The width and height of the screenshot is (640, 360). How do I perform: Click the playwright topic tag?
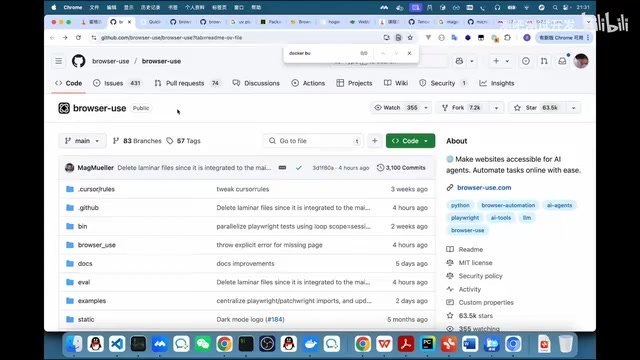pyautogui.click(x=465, y=218)
